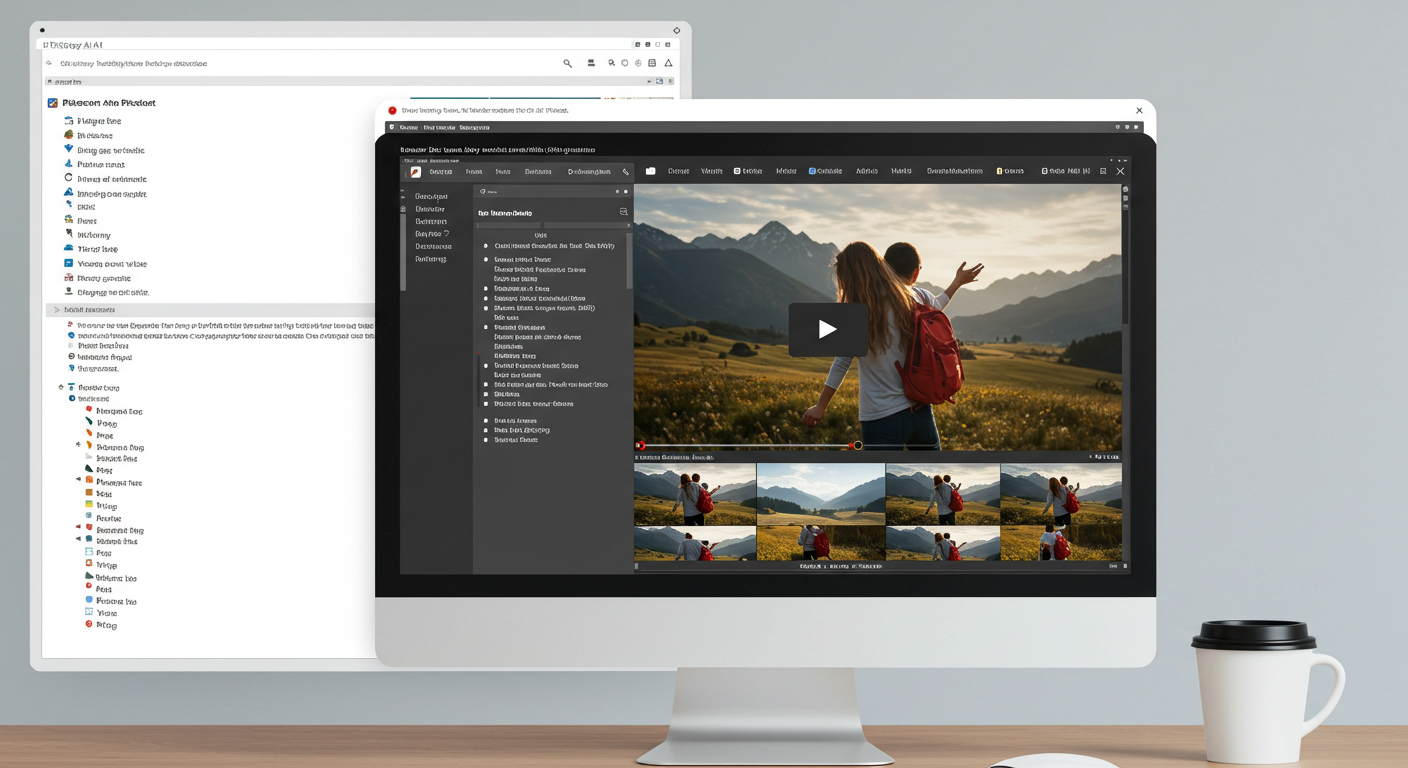Click the dark playhead circle on video progress bar
Image resolution: width=1408 pixels, height=768 pixels.
pos(857,445)
